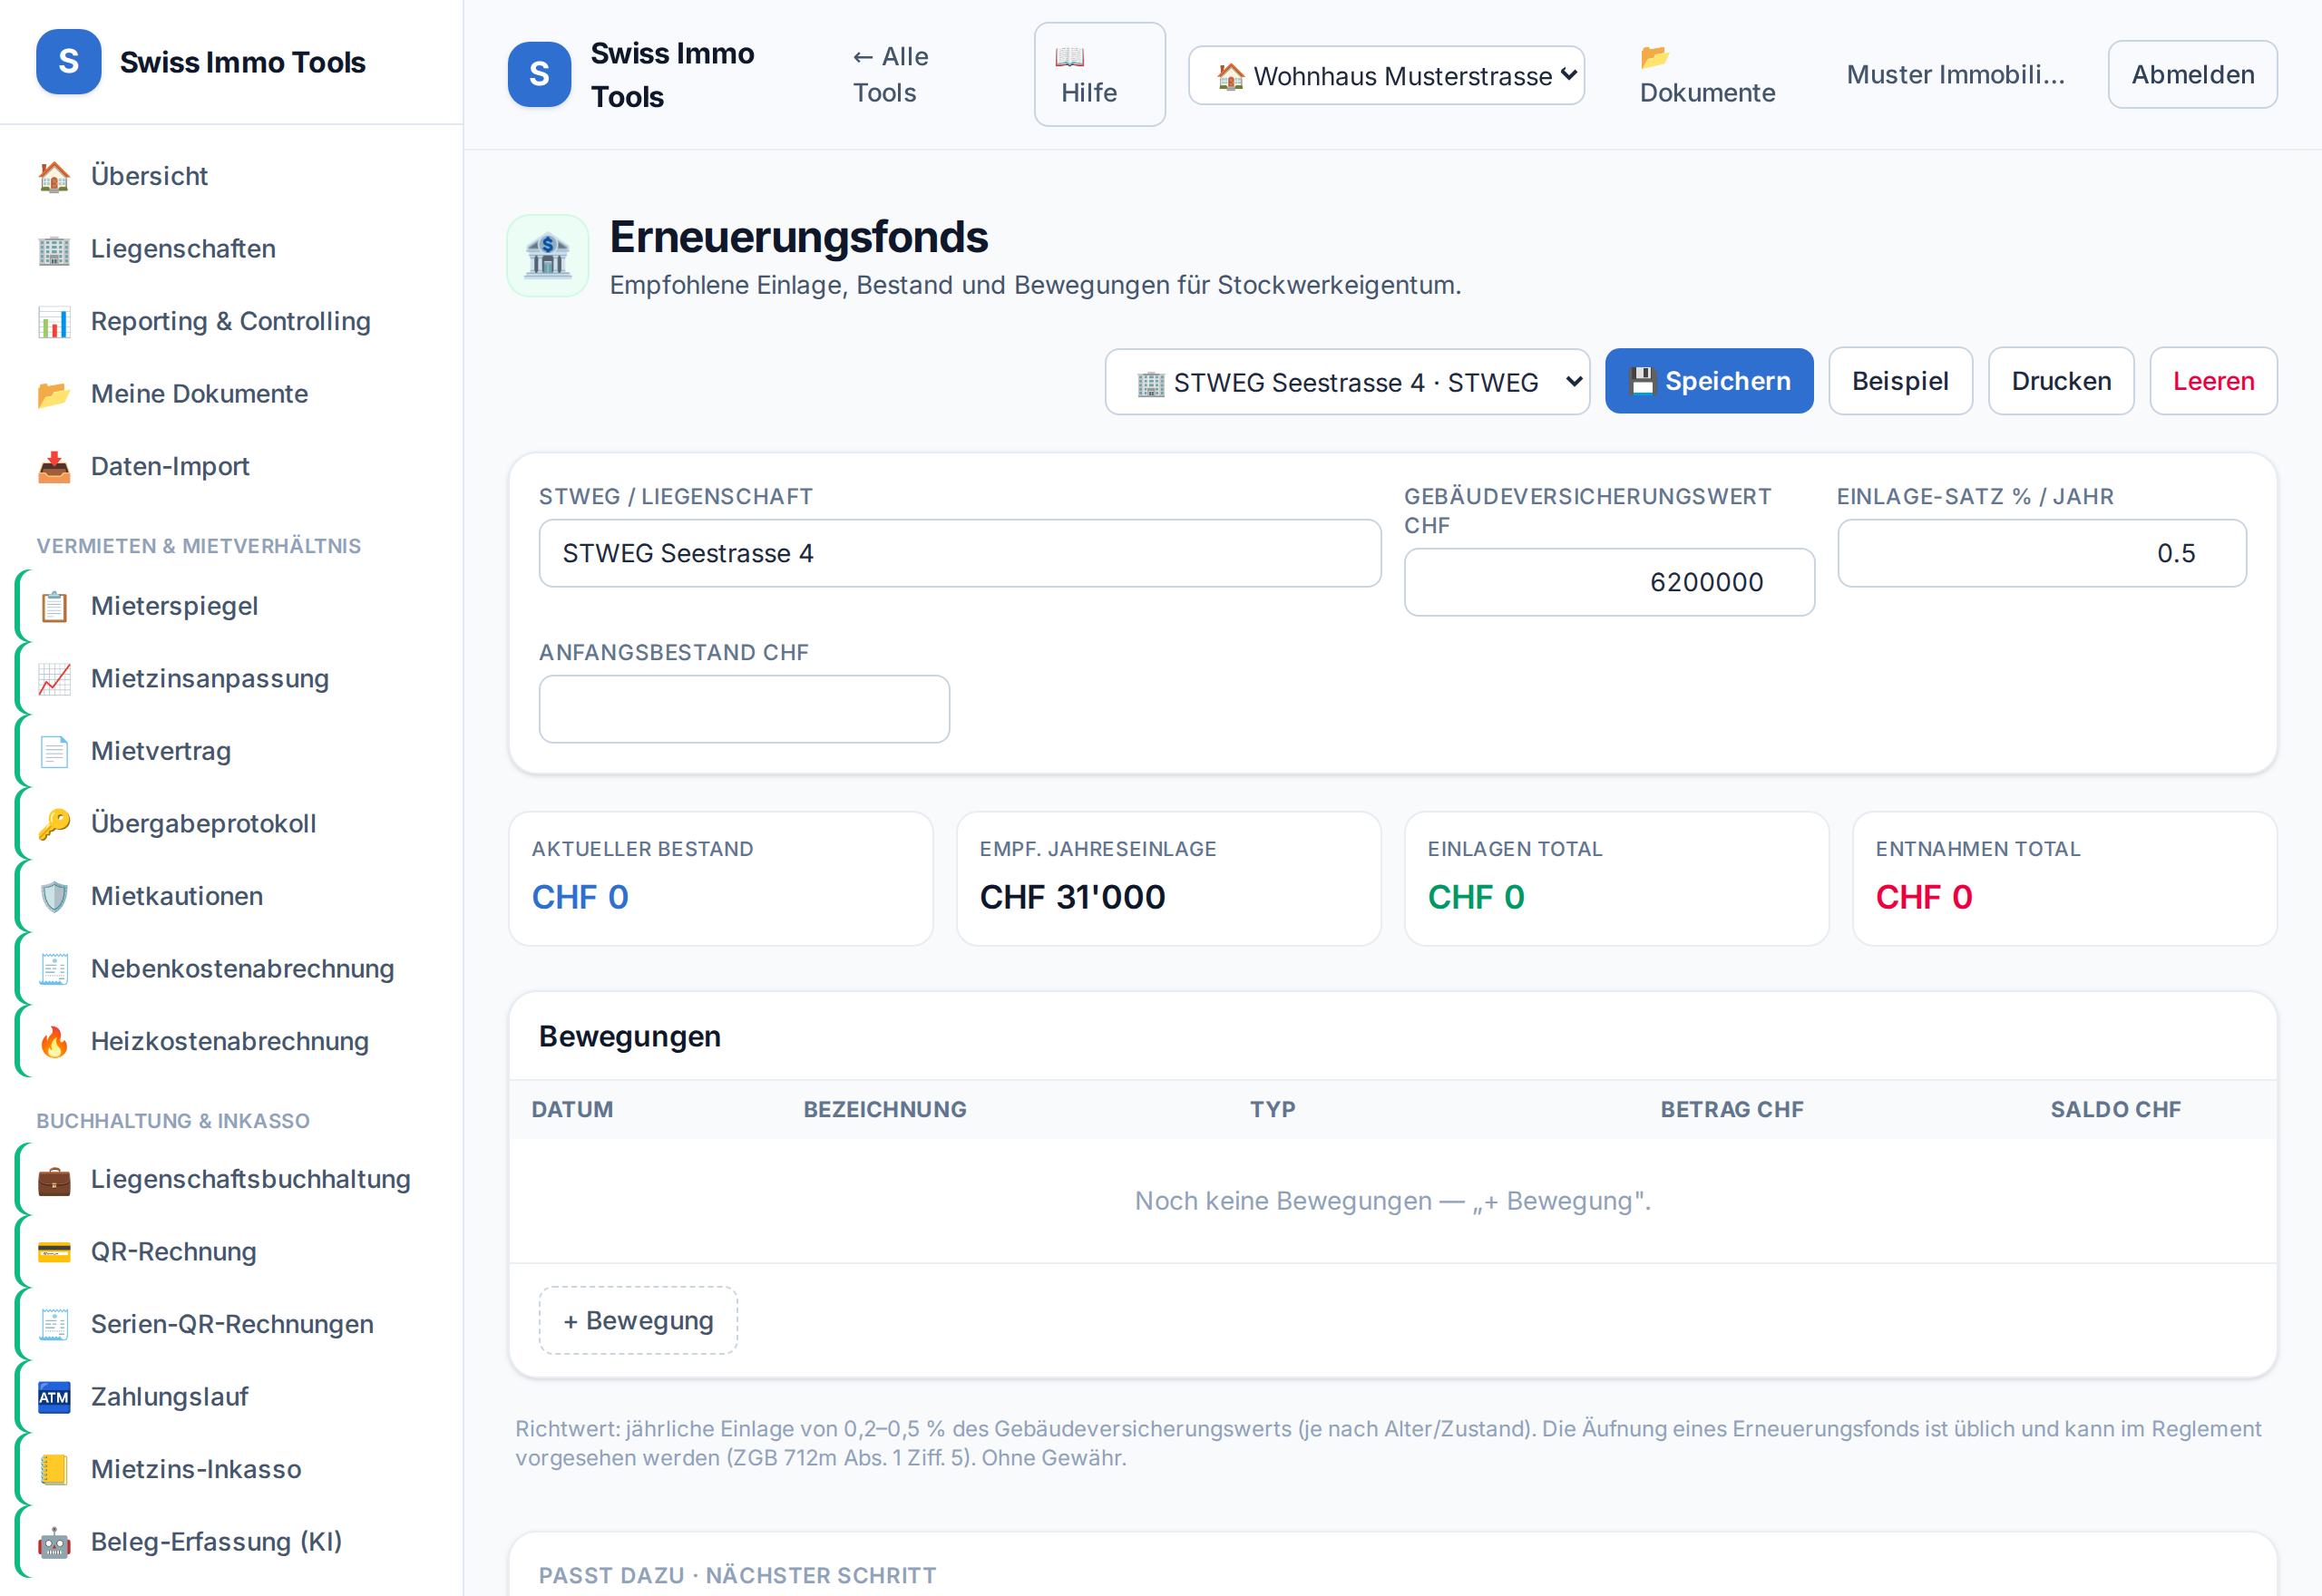The height and width of the screenshot is (1596, 2322).
Task: Click the Daten-Import inbox icon
Action: tap(54, 467)
